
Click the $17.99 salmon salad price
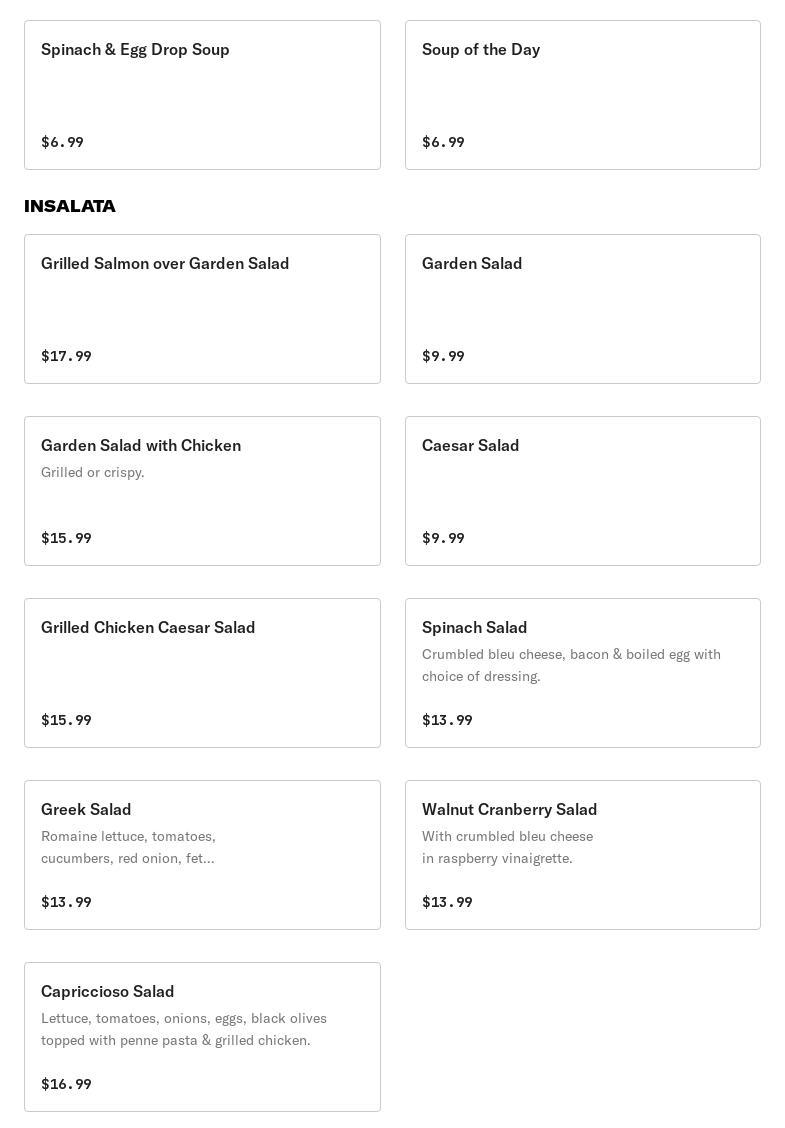coord(66,356)
